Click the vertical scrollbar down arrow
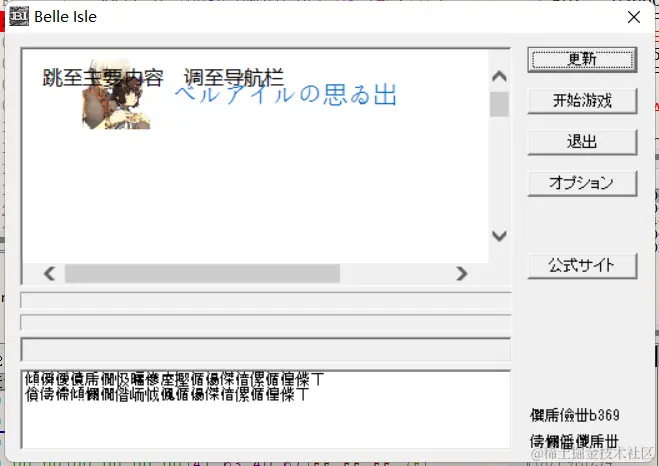 tap(499, 236)
